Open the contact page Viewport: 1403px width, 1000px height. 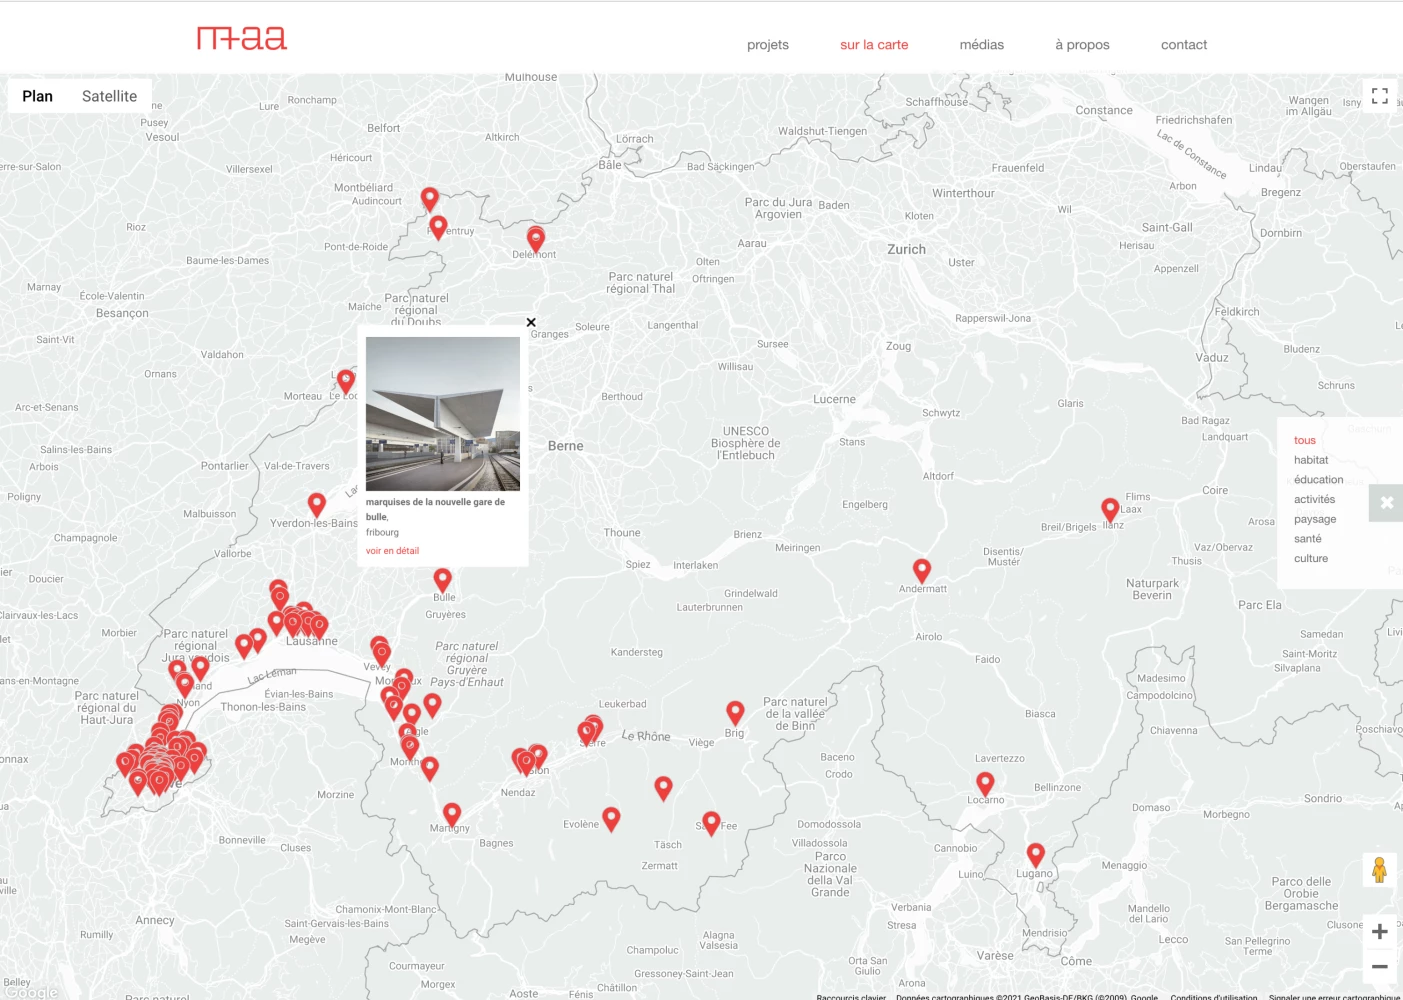pos(1183,45)
